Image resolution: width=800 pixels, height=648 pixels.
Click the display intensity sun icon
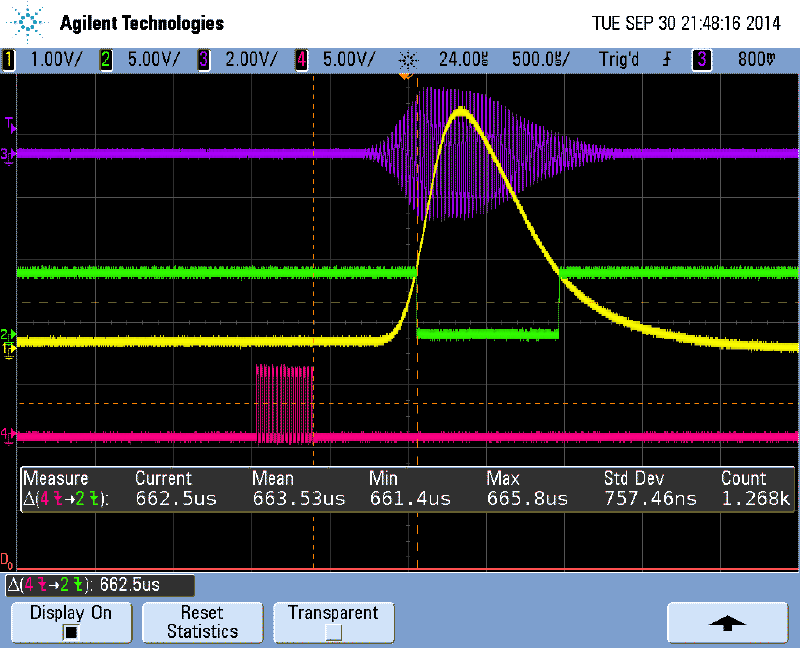click(407, 60)
